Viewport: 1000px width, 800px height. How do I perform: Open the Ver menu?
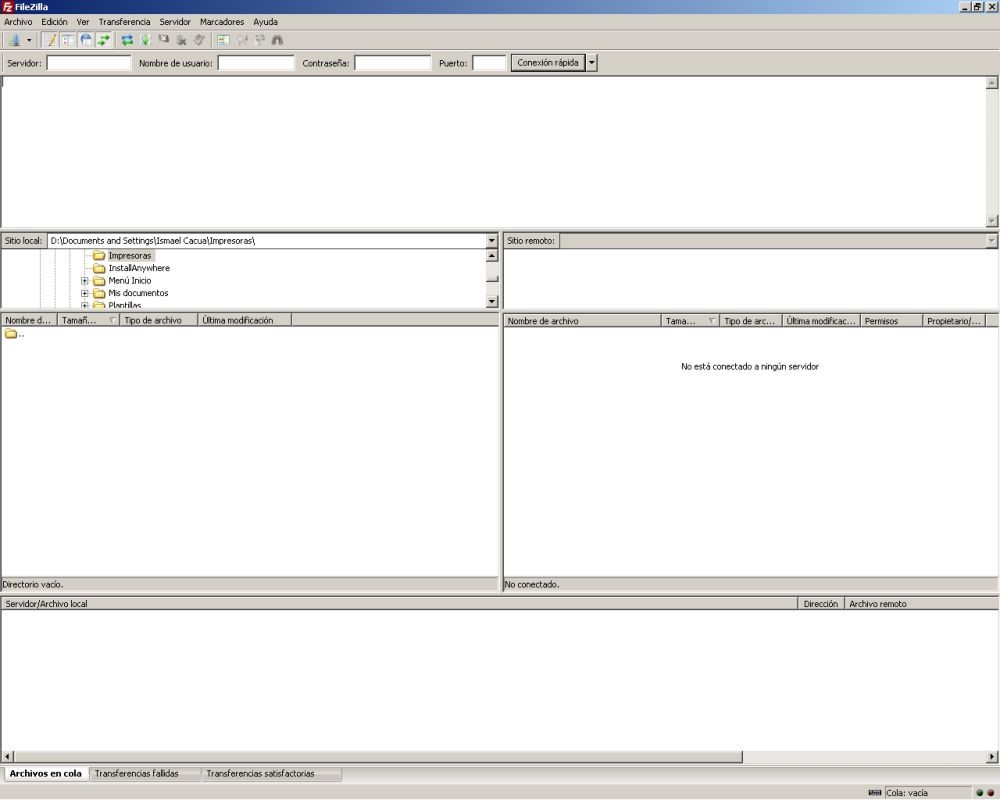(83, 22)
